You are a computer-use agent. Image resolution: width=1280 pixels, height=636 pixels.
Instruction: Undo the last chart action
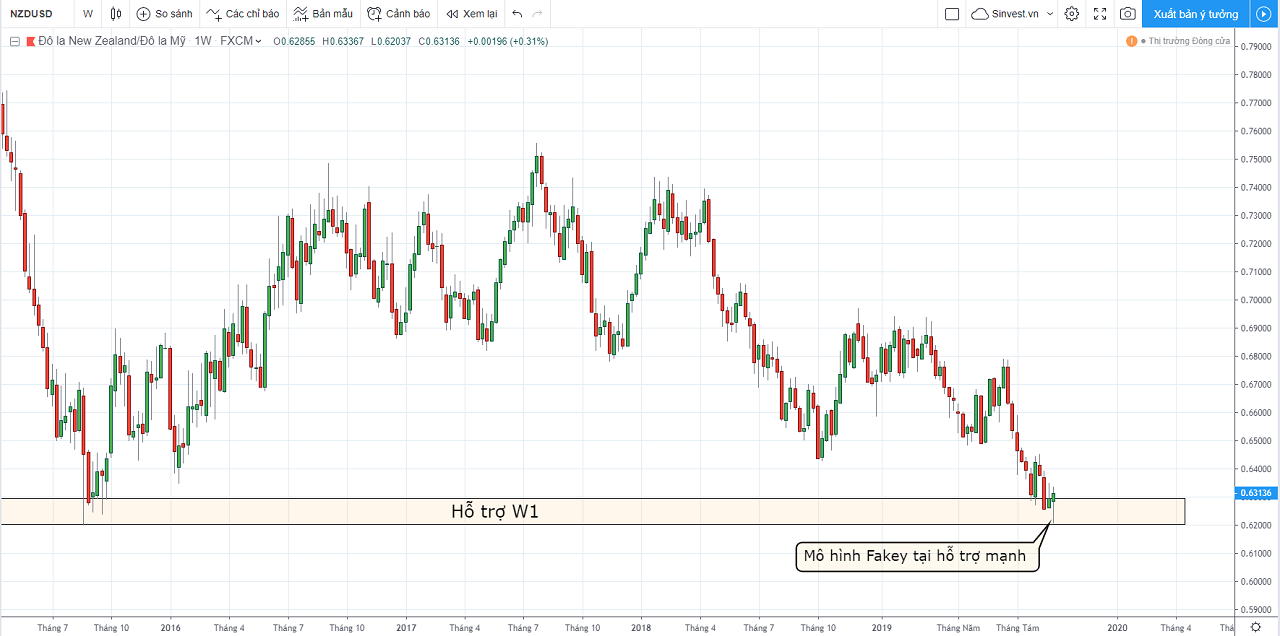tap(517, 14)
